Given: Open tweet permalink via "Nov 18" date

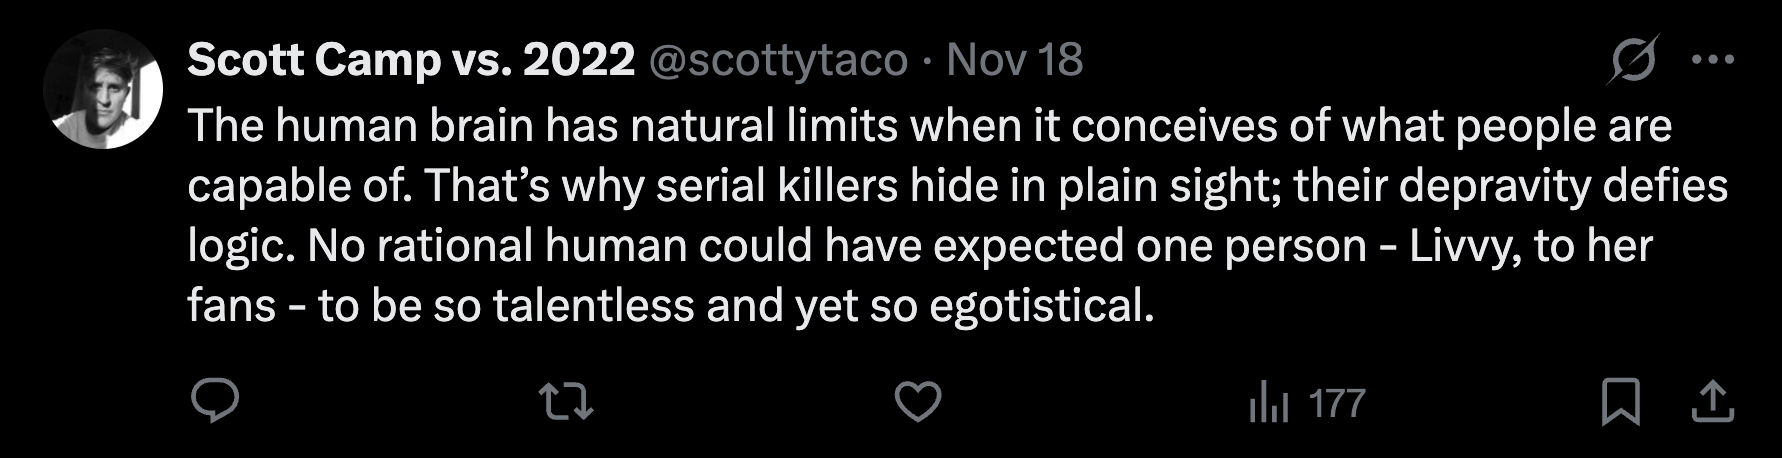Looking at the screenshot, I should coord(1014,60).
